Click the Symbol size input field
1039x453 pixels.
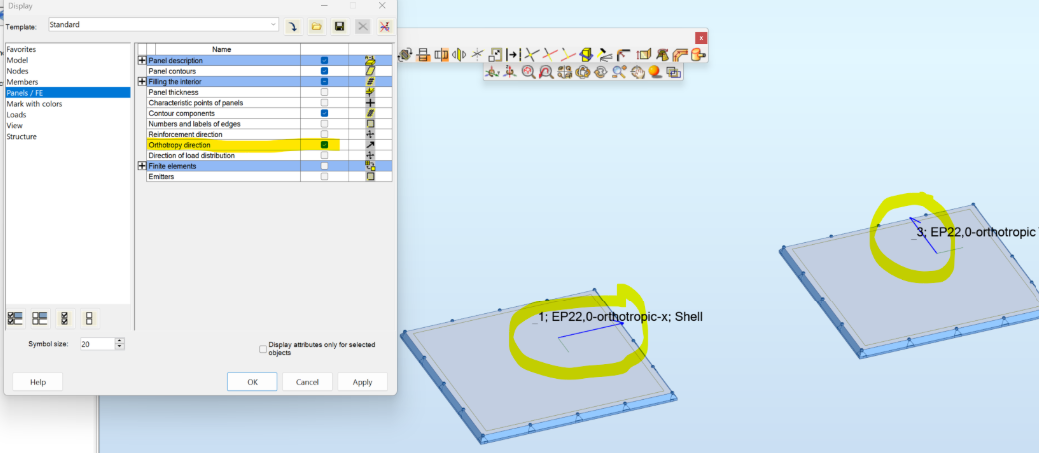point(97,344)
